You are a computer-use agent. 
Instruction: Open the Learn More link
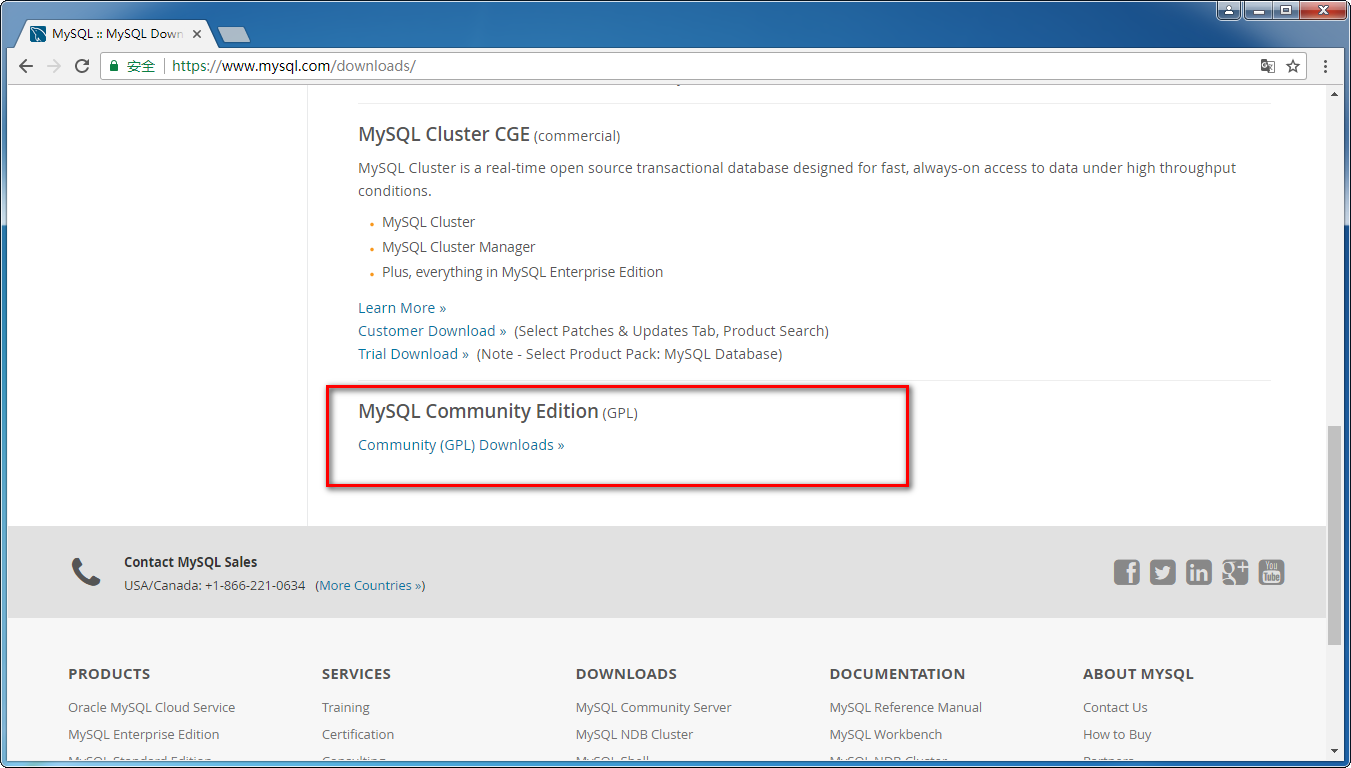[x=402, y=308]
